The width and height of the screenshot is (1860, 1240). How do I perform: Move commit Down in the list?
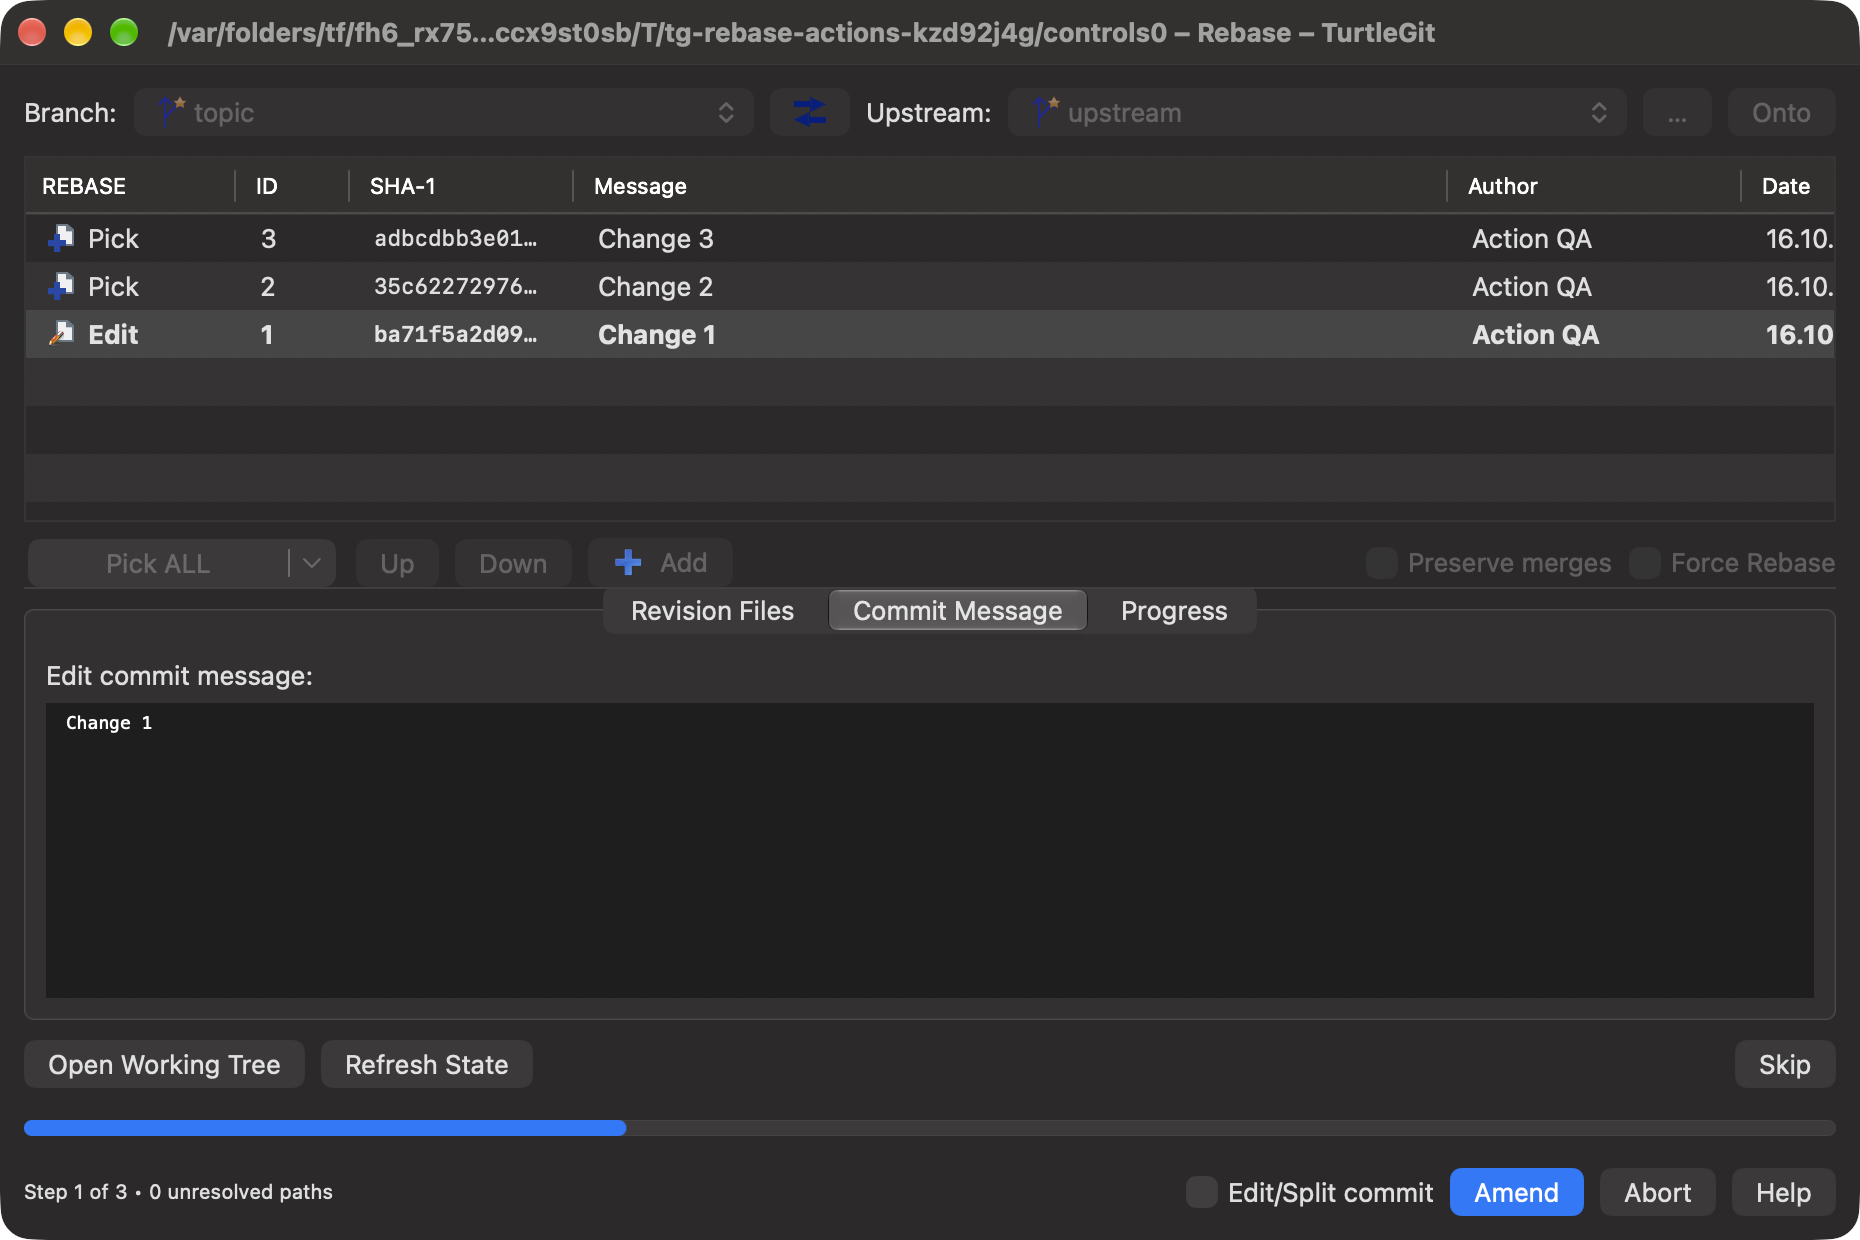[513, 563]
